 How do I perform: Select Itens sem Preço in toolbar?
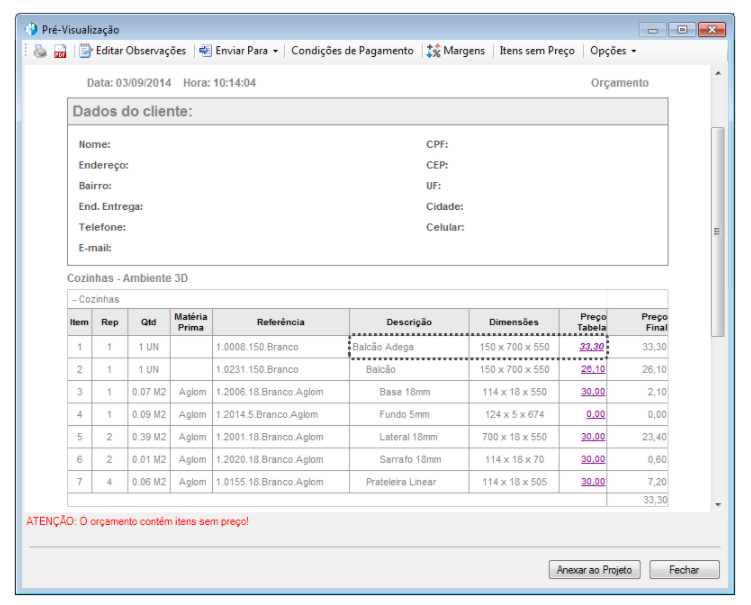click(537, 51)
